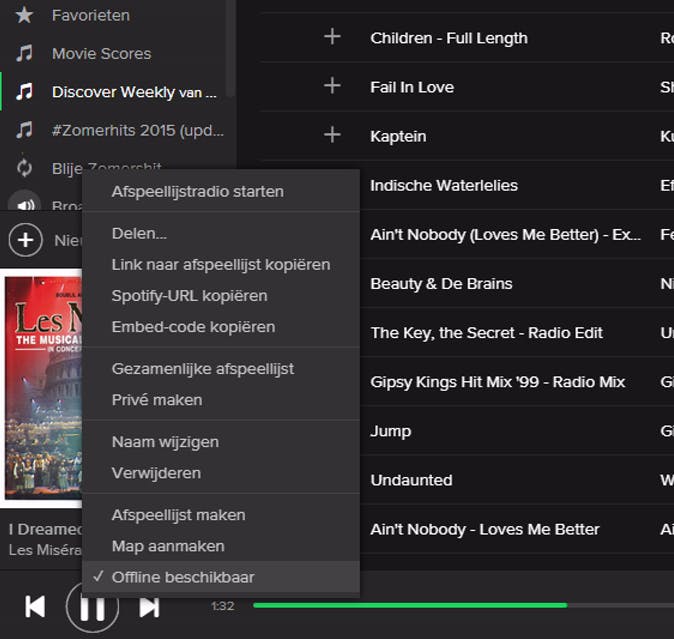Toggle Offline beschikbaar checkmark entry
The image size is (674, 639).
tap(221, 577)
